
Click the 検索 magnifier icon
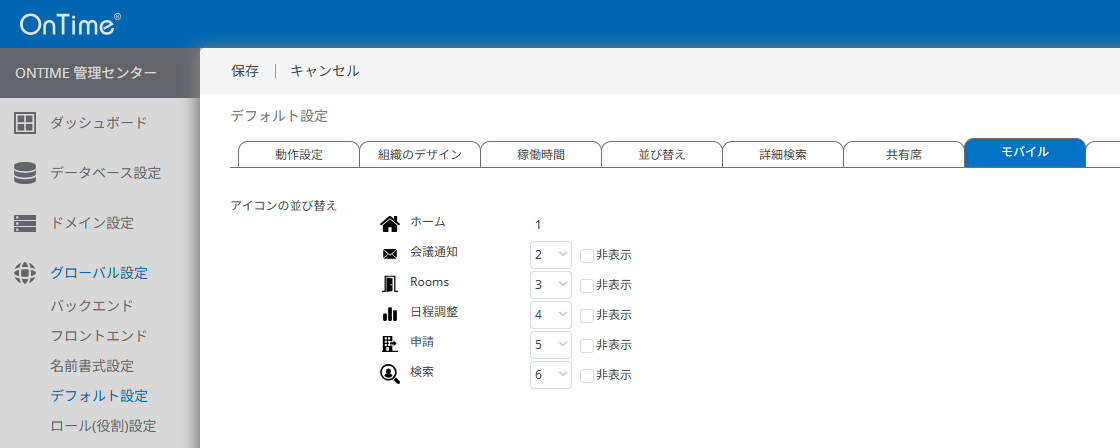pos(390,374)
